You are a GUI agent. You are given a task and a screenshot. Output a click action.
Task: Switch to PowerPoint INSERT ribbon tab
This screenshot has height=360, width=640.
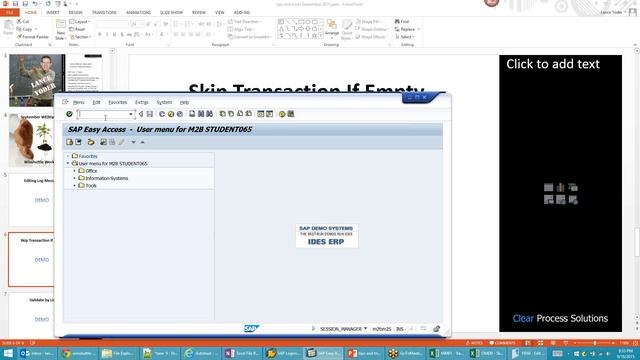pos(53,13)
